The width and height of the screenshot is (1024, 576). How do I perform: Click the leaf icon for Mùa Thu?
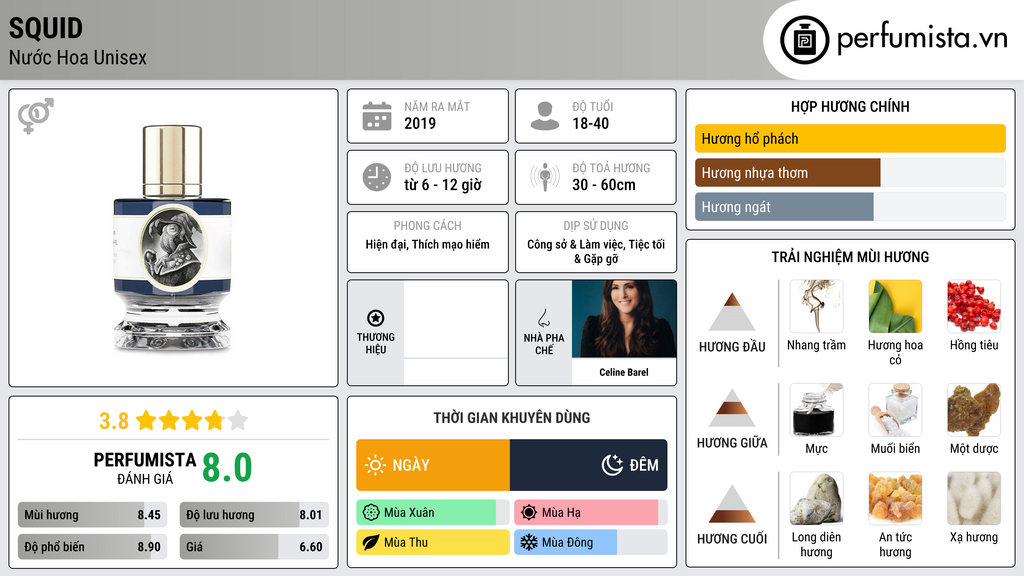coord(371,542)
